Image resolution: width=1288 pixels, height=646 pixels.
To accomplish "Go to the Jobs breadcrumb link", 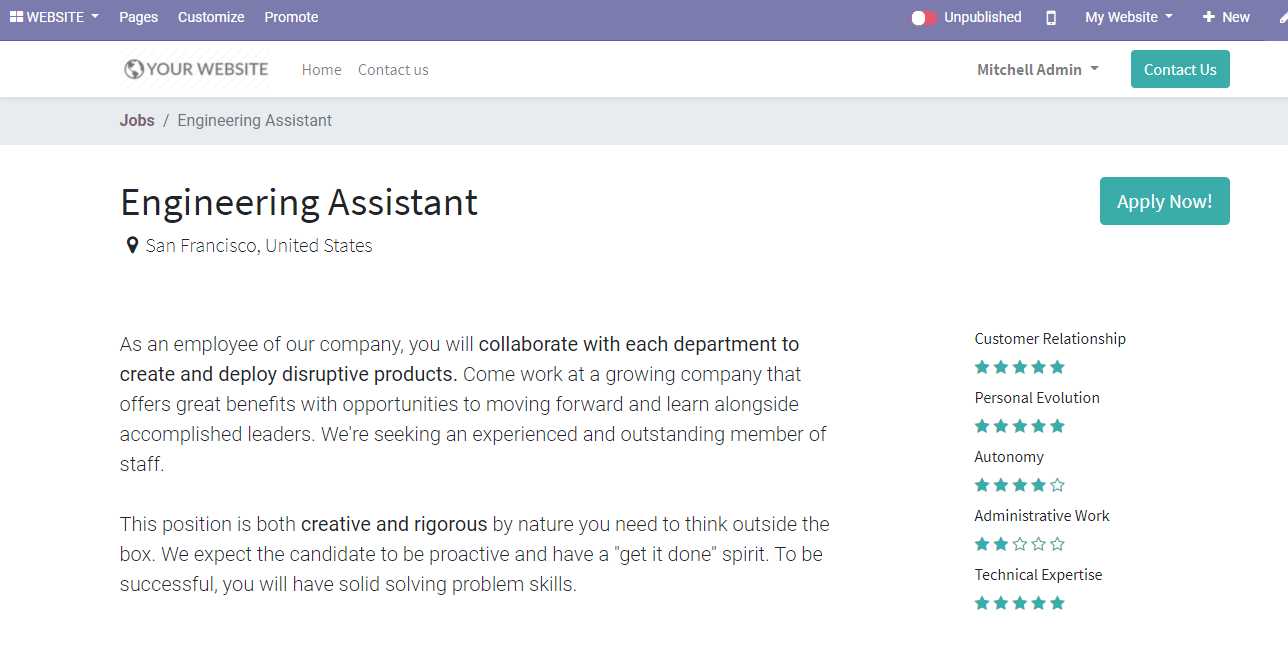I will point(137,120).
